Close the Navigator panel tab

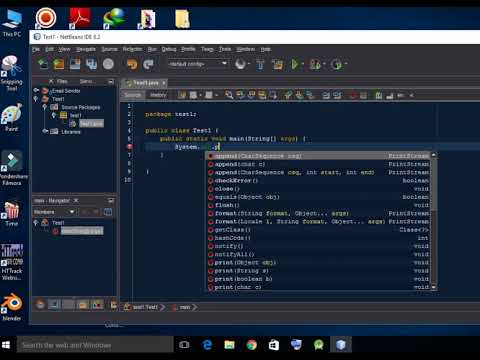pyautogui.click(x=76, y=200)
